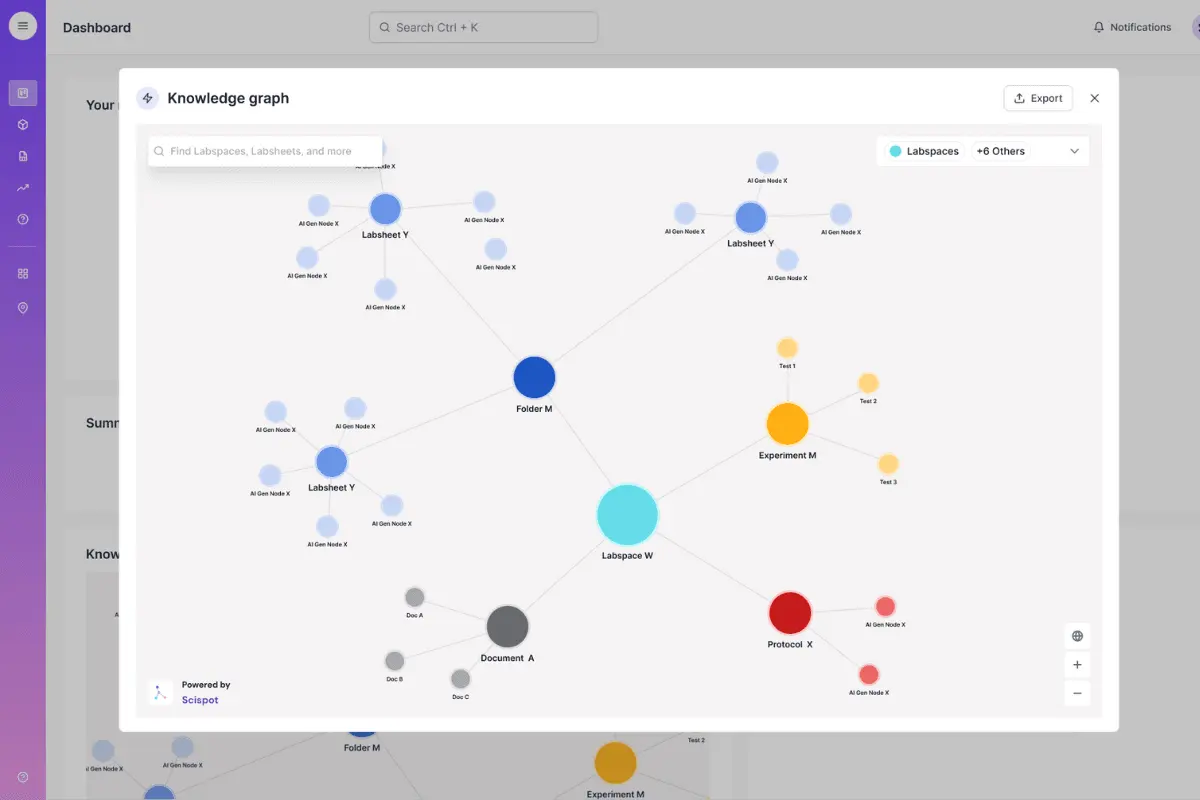
Task: Zoom in with the plus button
Action: 1077,664
